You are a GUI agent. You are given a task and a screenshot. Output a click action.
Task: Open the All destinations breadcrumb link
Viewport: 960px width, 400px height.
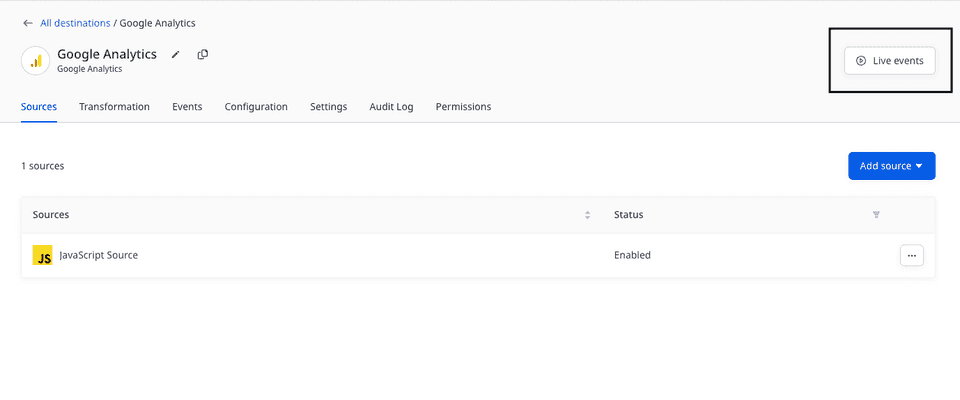(75, 23)
